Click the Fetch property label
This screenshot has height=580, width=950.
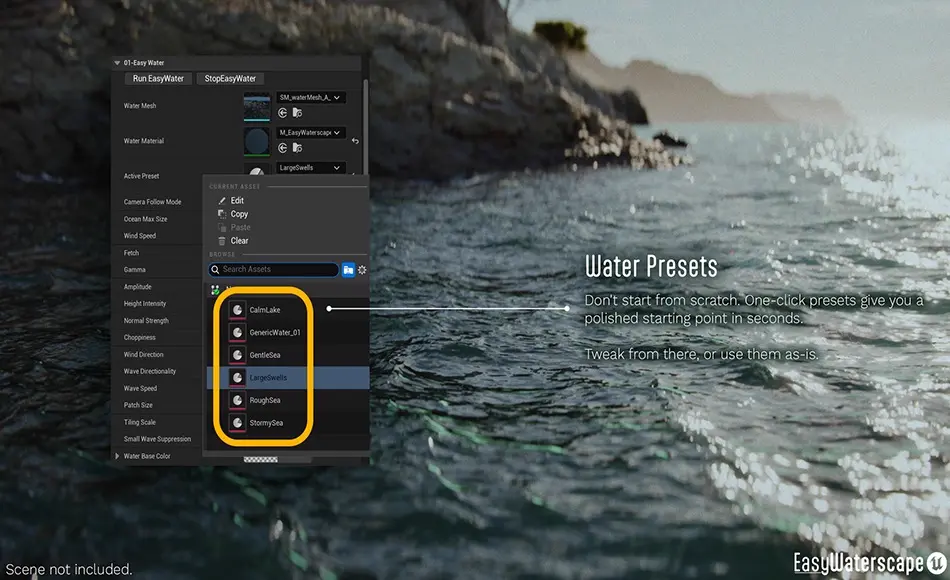[131, 253]
